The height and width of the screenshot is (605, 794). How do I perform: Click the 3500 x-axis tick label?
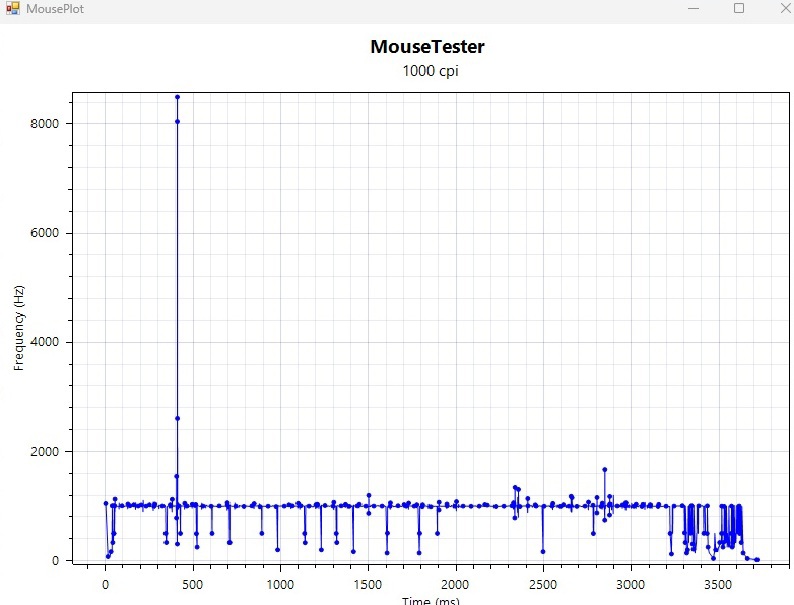718,585
